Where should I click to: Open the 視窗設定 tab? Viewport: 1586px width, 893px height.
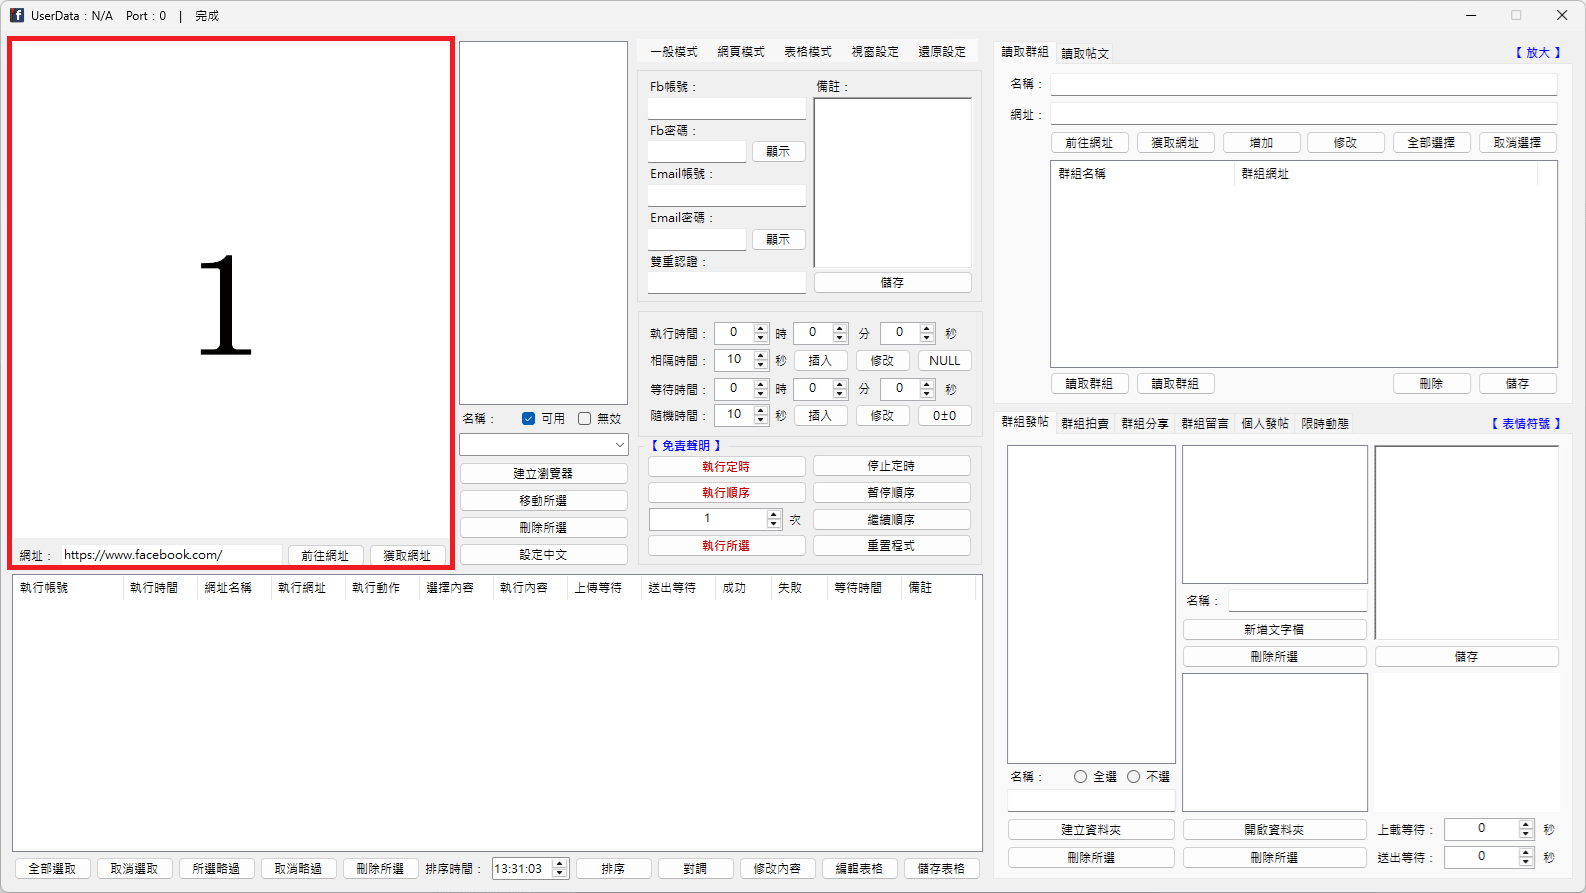[875, 52]
